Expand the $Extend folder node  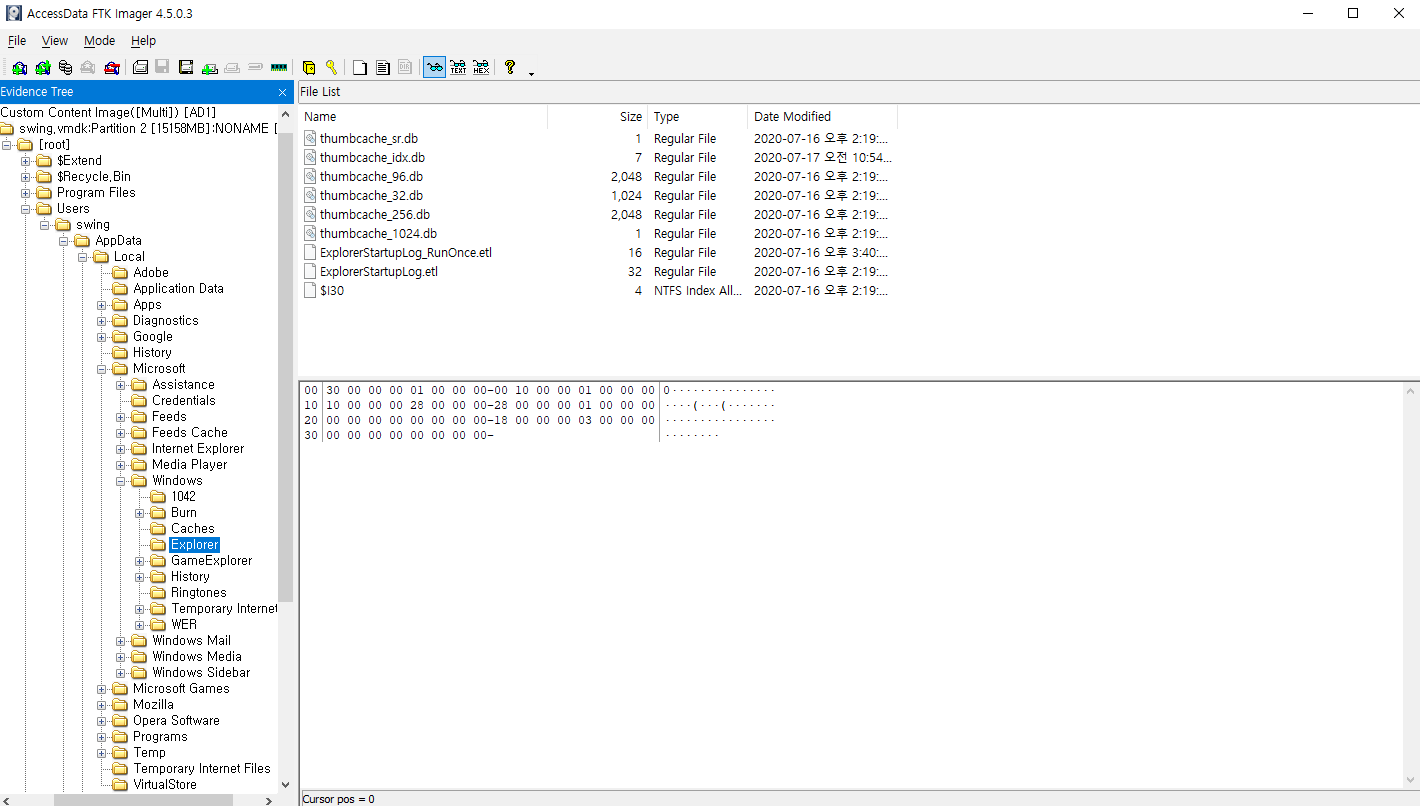pyautogui.click(x=26, y=160)
